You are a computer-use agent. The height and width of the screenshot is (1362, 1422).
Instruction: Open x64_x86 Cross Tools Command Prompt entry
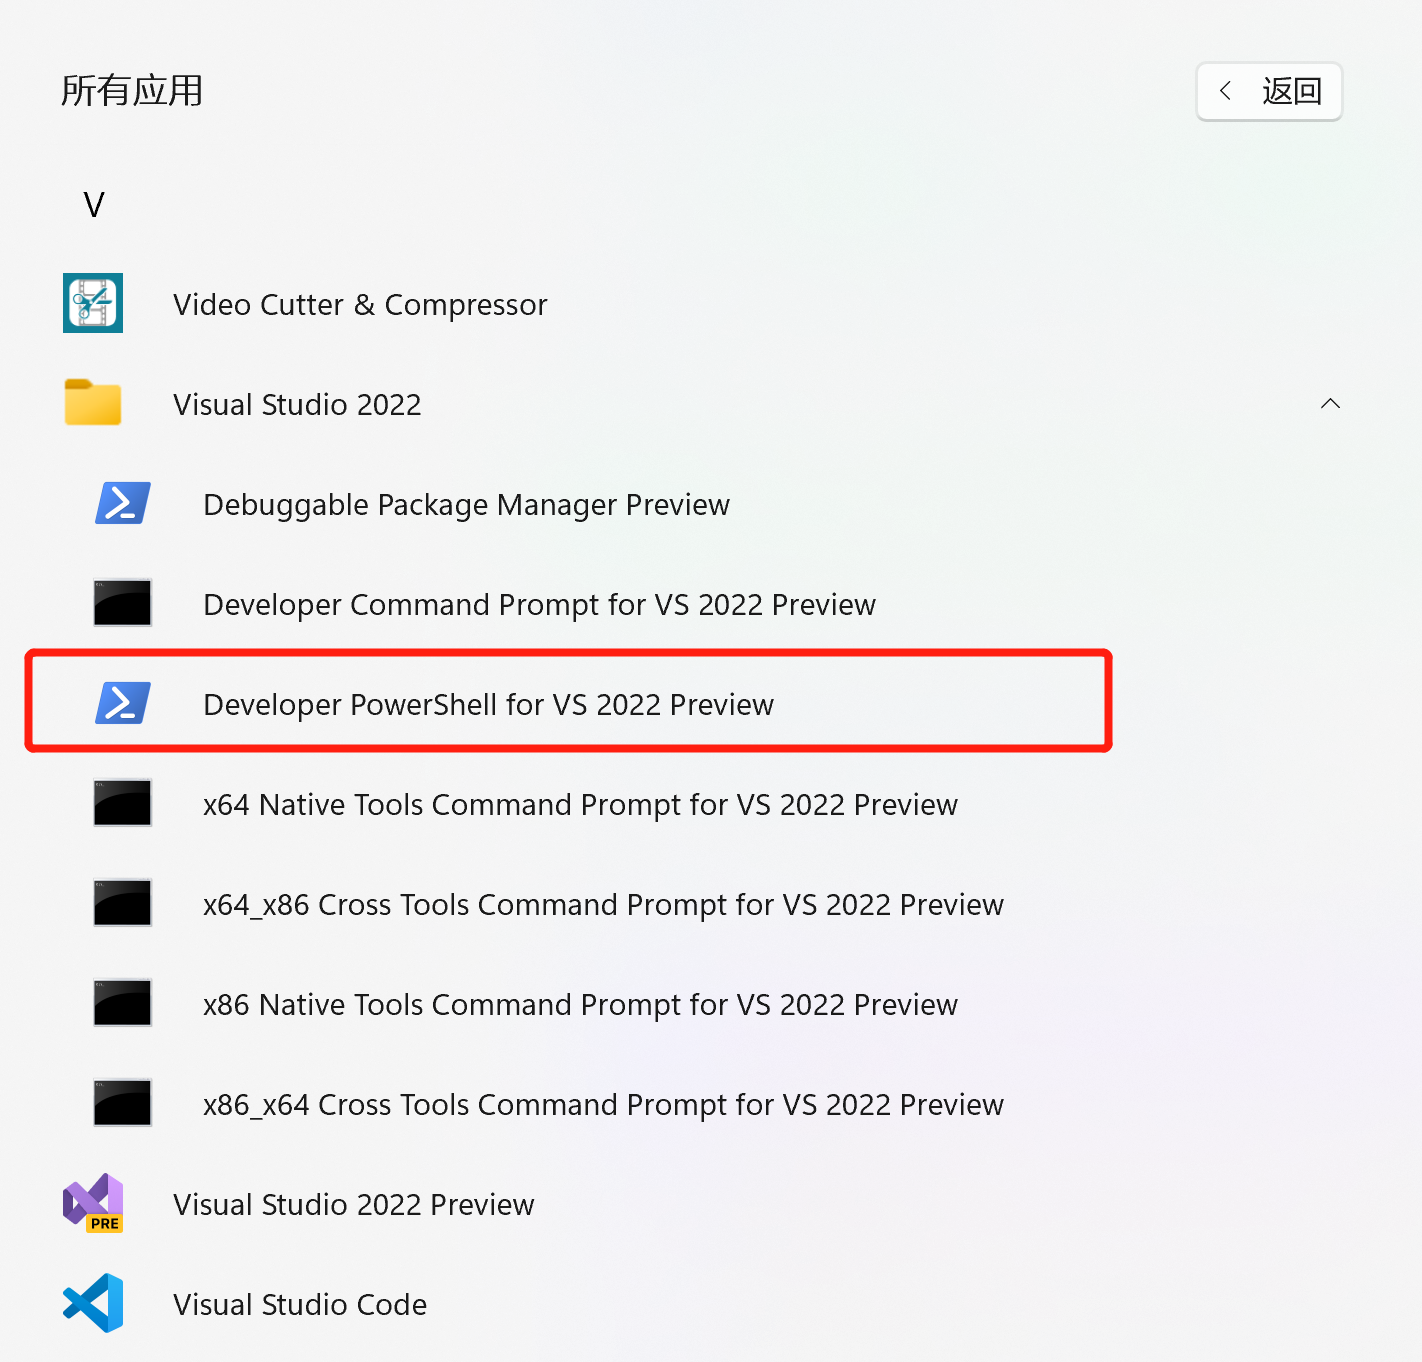point(603,905)
